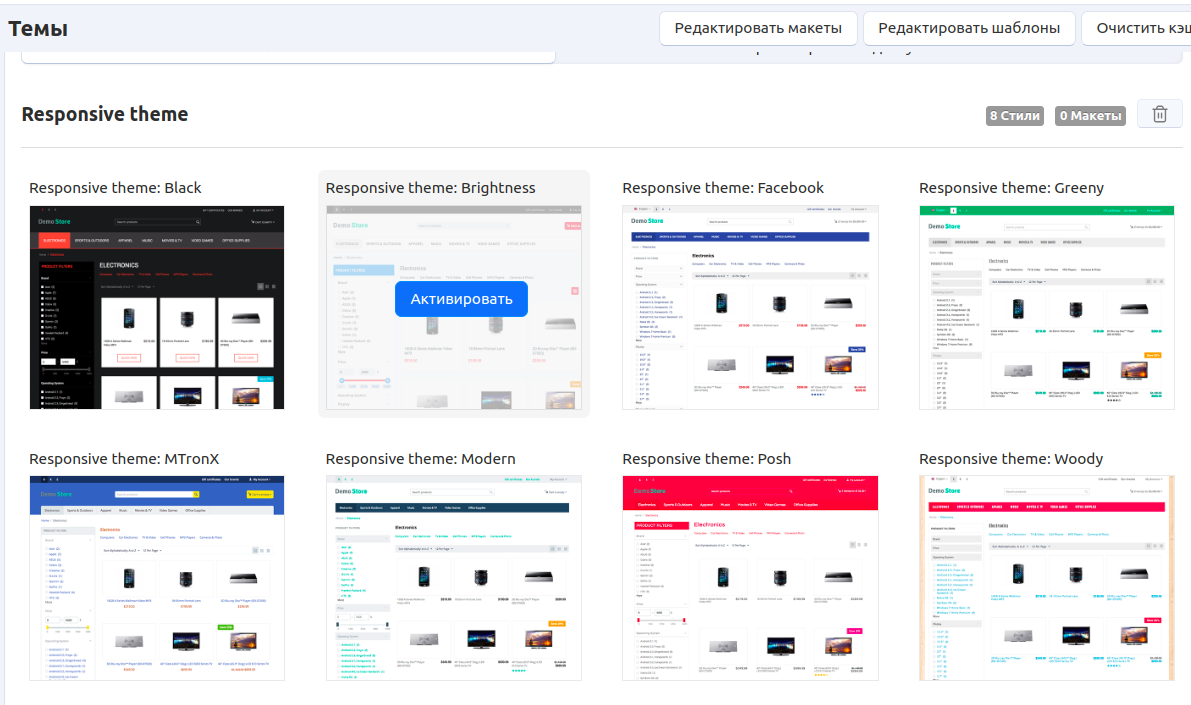Click the trash icon for Responsive theme

pos(1159,114)
